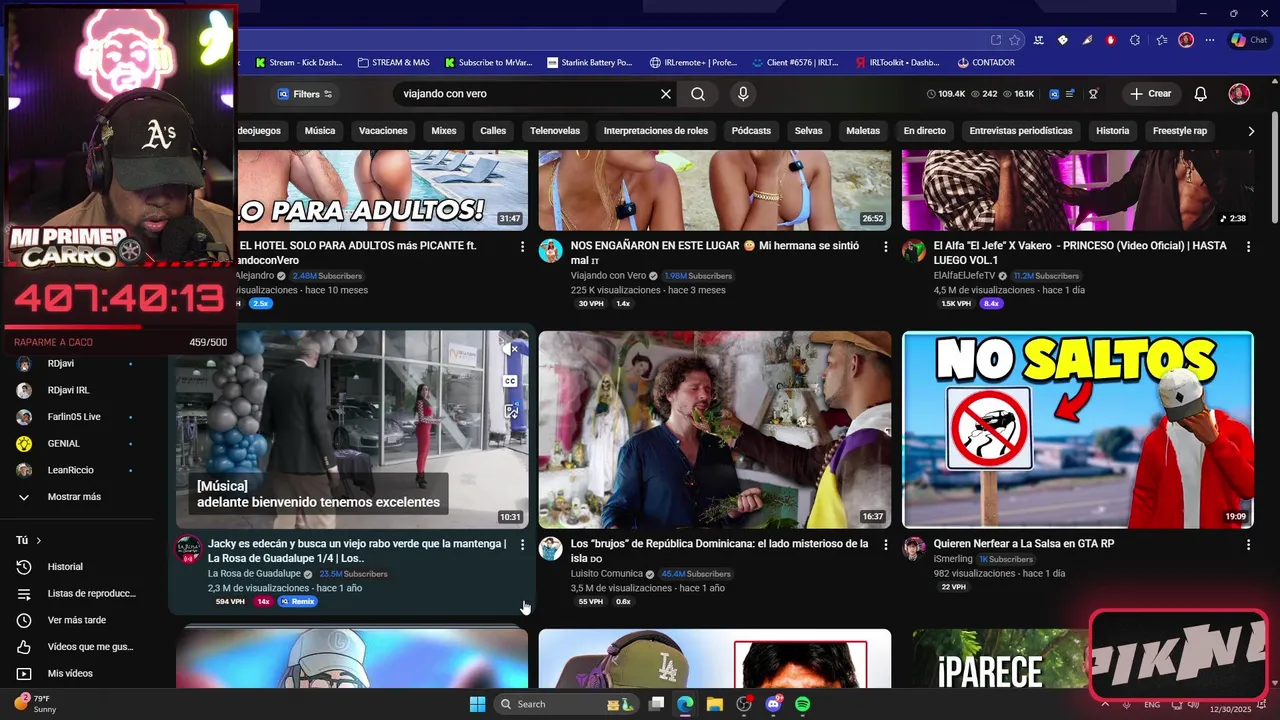This screenshot has width=1280, height=720.
Task: Select the En directo category chip
Action: (x=924, y=131)
